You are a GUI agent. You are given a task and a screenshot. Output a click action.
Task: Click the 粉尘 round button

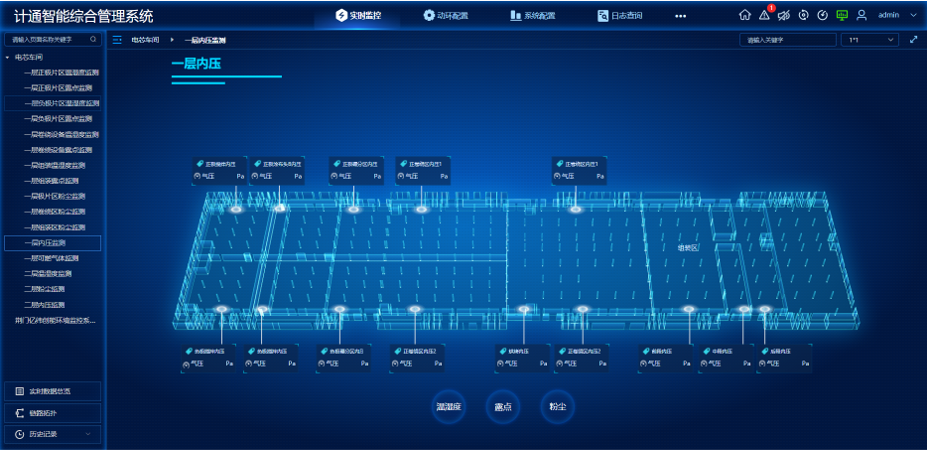[557, 407]
